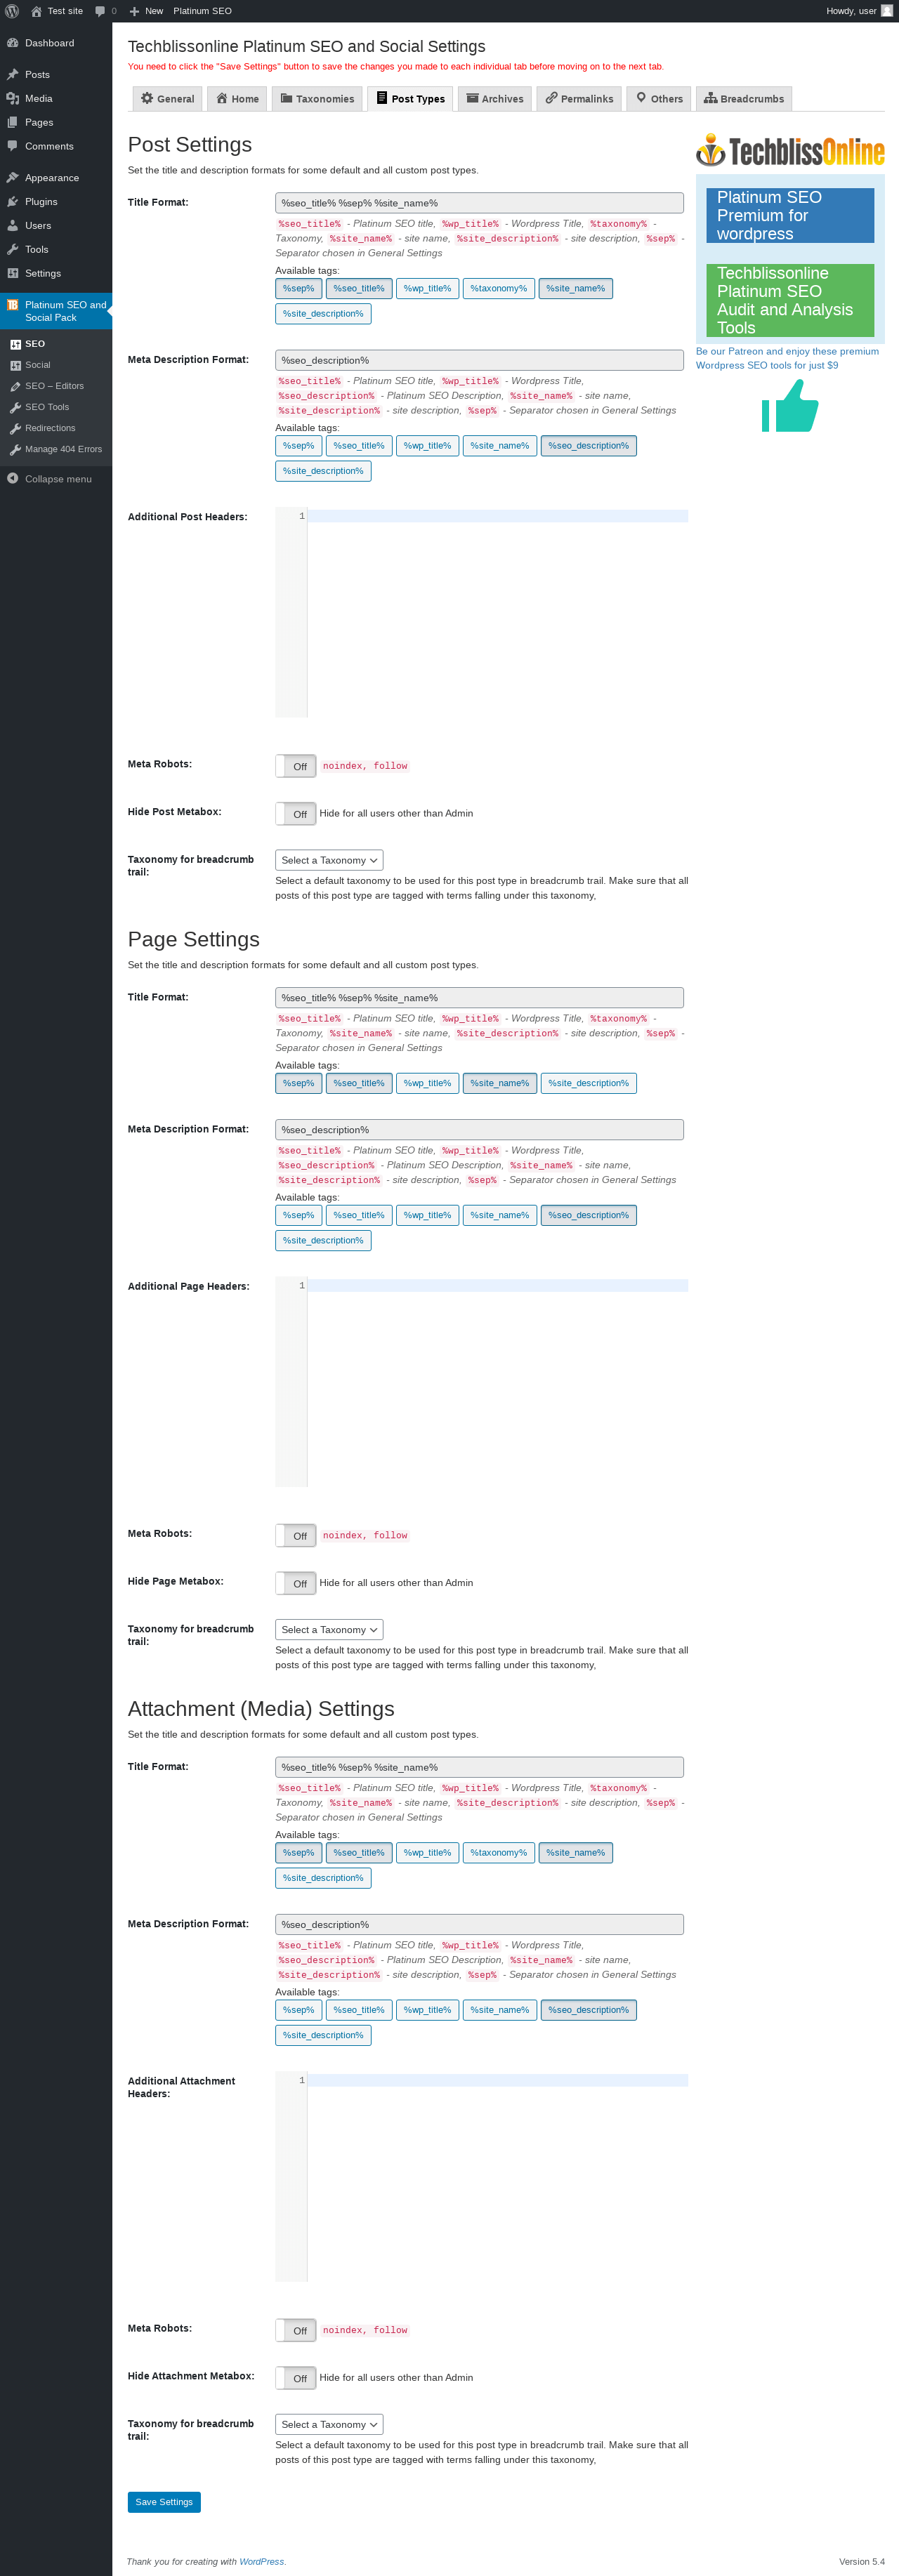The image size is (899, 2576).
Task: Toggle Meta Robots switch under Attachment Settings
Action: point(296,2331)
